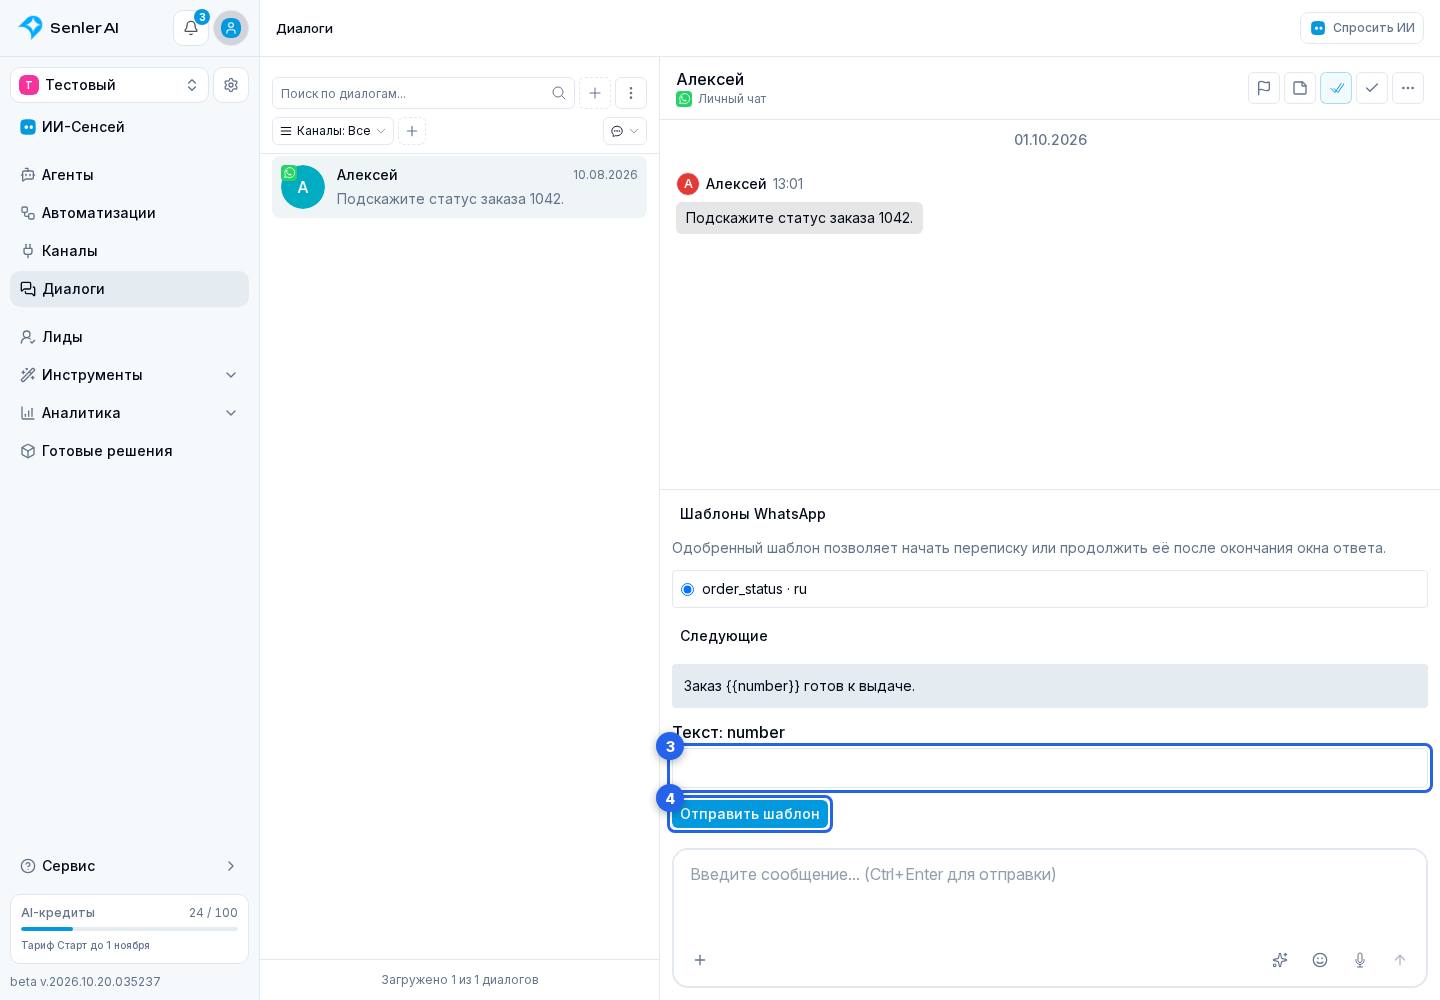Go to ИИ-Сенсей
This screenshot has height=1000, width=1440.
coord(129,127)
